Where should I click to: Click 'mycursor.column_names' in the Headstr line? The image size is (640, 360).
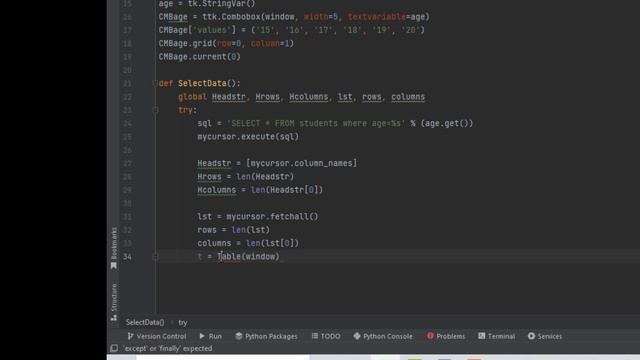[x=301, y=163]
